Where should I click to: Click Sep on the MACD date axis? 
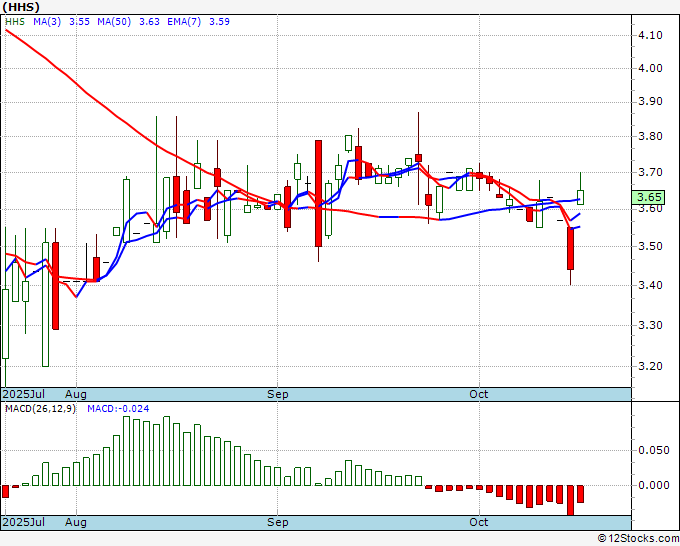(278, 522)
